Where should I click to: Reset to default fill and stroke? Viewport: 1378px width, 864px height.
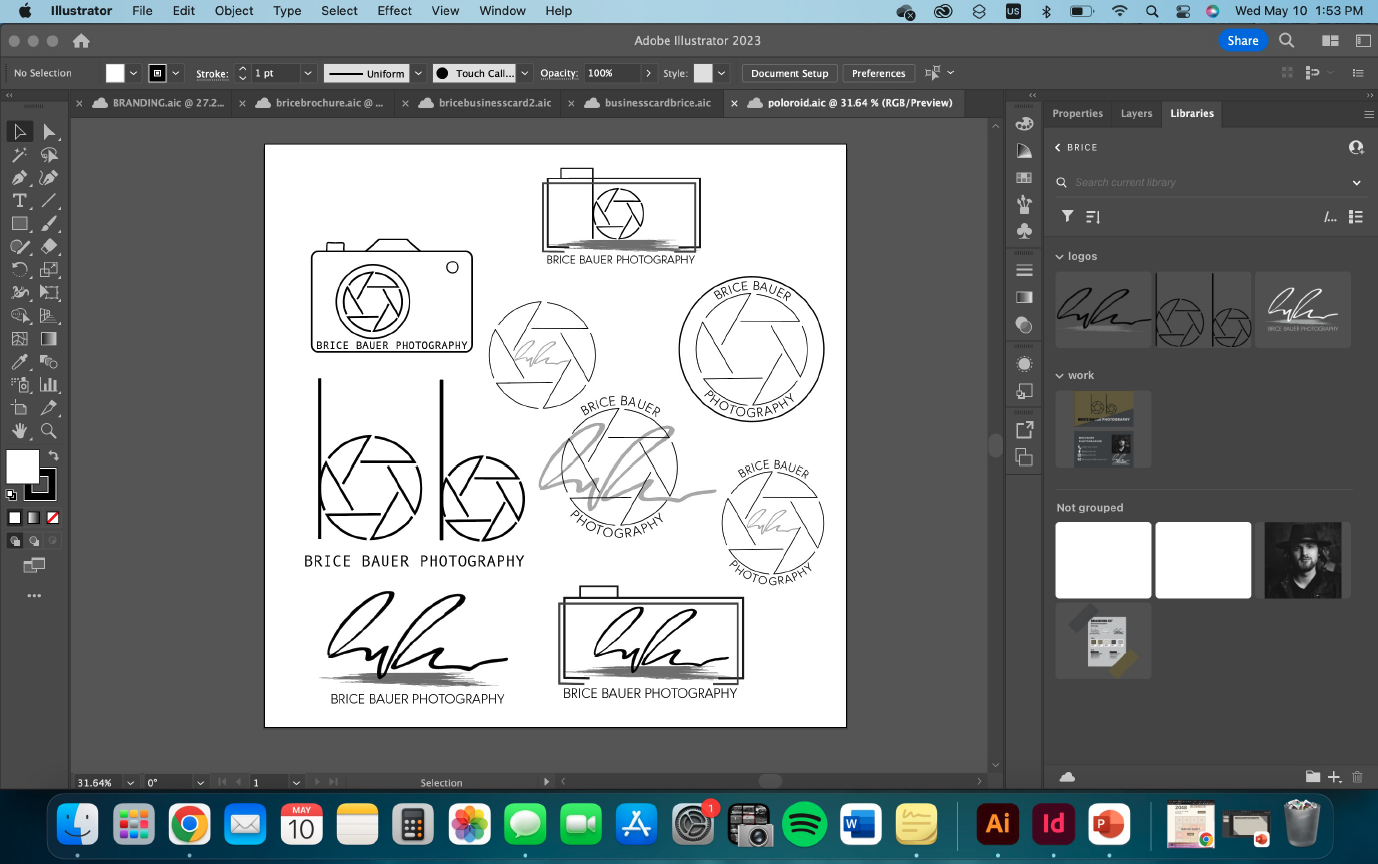pyautogui.click(x=11, y=494)
